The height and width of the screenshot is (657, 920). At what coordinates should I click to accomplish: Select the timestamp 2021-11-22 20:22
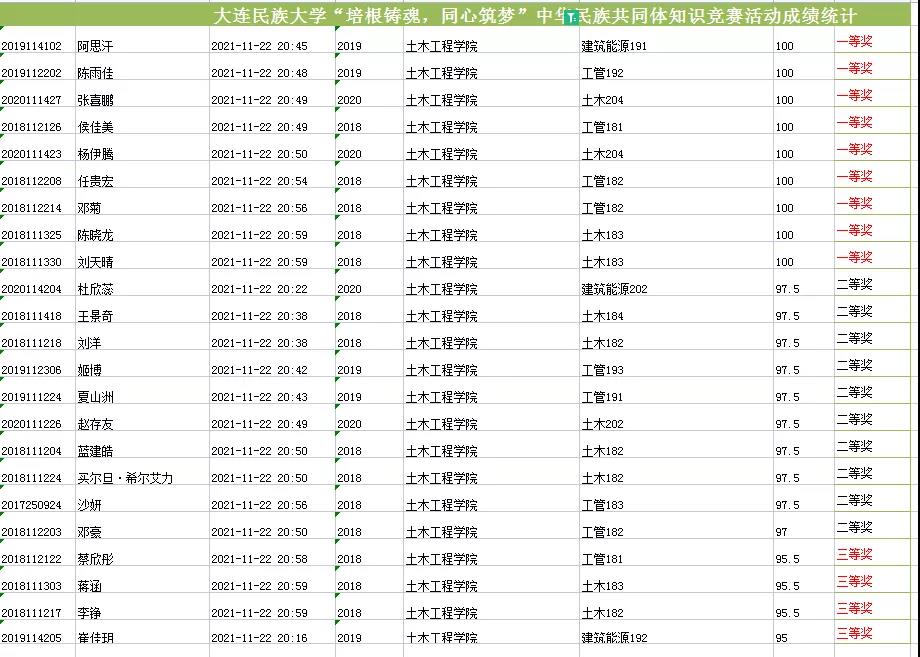[x=259, y=289]
